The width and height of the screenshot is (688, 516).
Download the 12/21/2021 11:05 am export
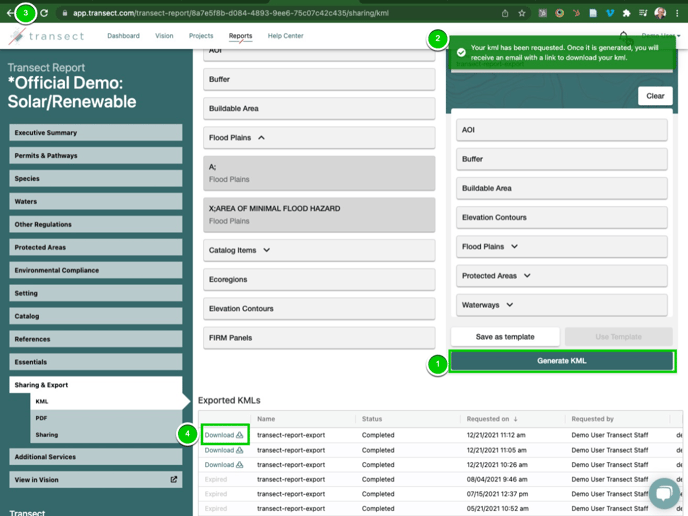[x=224, y=450]
